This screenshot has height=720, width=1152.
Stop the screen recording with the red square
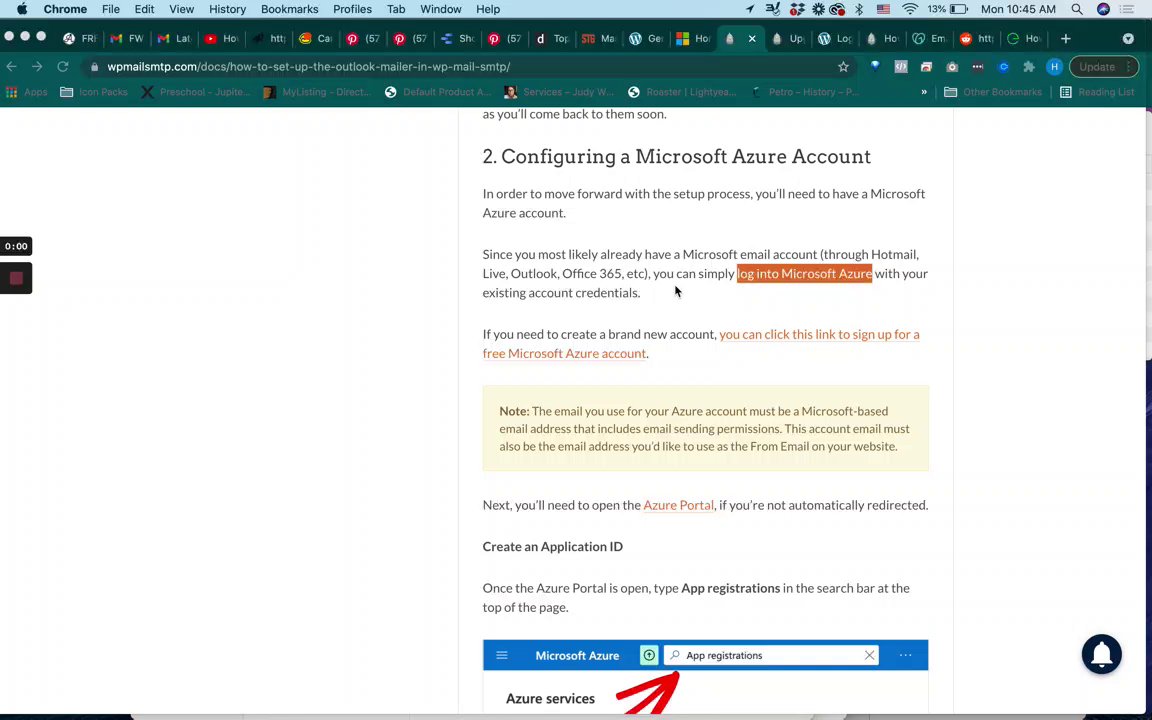16,278
